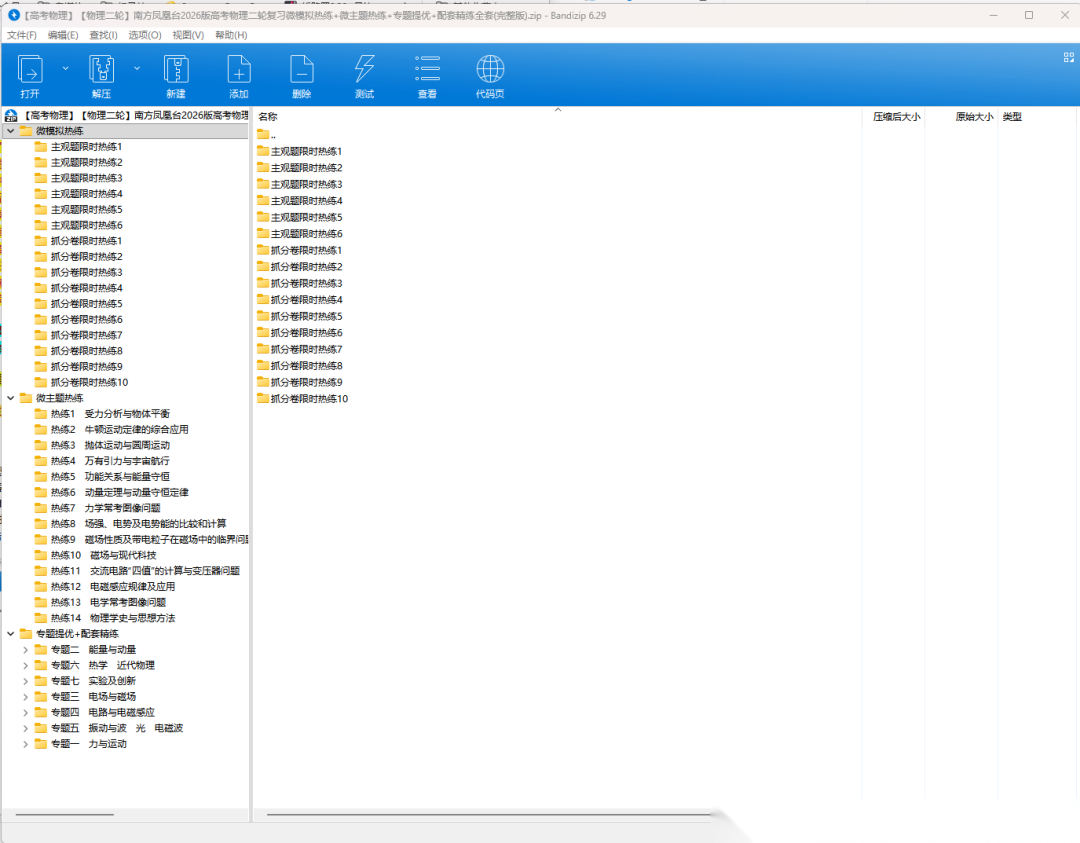This screenshot has width=1080, height=843.
Task: Expand the 专题七 实验及创新 folder
Action: (x=26, y=681)
